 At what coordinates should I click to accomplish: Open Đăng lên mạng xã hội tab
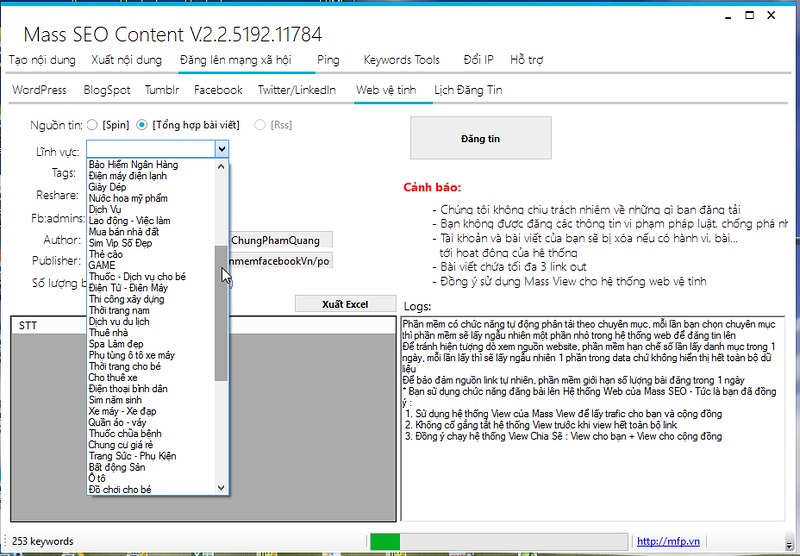point(236,60)
